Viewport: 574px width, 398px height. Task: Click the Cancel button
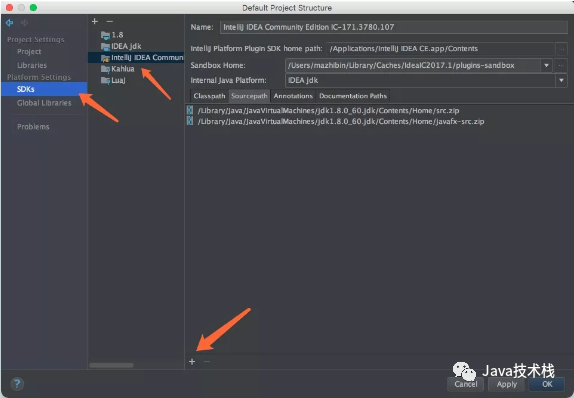click(x=466, y=384)
